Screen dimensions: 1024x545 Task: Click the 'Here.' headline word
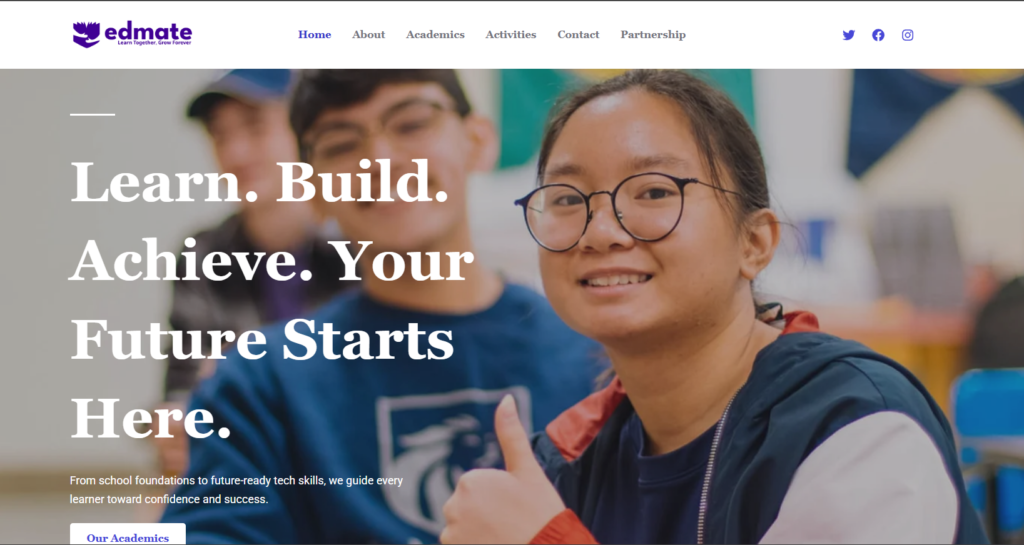[x=151, y=418]
